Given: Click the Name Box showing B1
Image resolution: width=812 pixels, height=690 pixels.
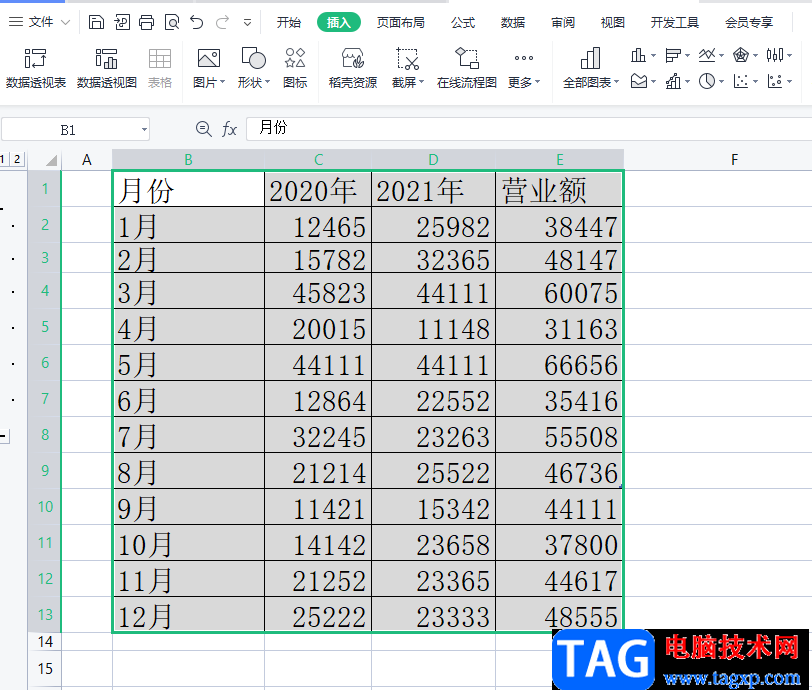Looking at the screenshot, I should pyautogui.click(x=68, y=130).
